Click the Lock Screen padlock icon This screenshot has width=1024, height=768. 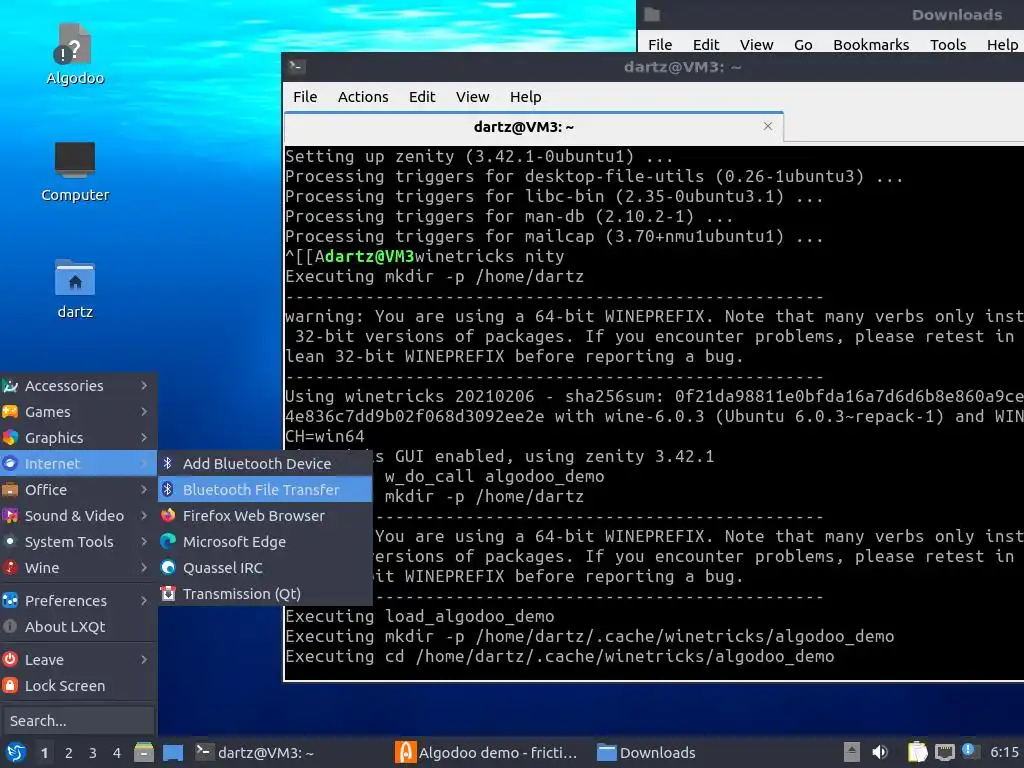click(10, 686)
